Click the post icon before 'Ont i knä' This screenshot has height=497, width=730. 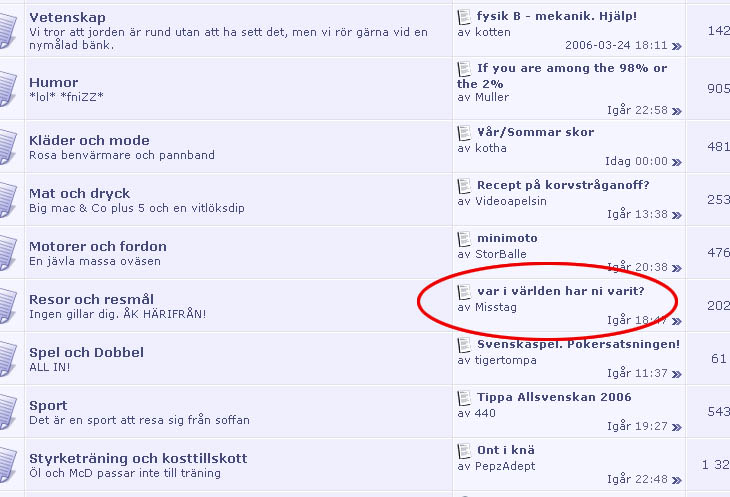464,451
